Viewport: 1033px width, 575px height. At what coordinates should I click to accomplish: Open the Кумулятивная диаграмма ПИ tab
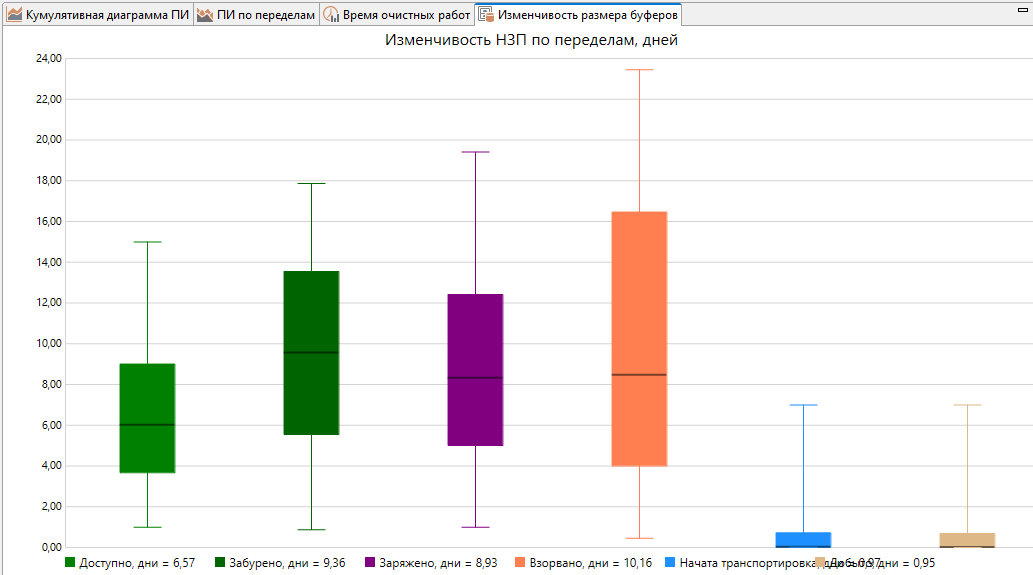[x=99, y=14]
